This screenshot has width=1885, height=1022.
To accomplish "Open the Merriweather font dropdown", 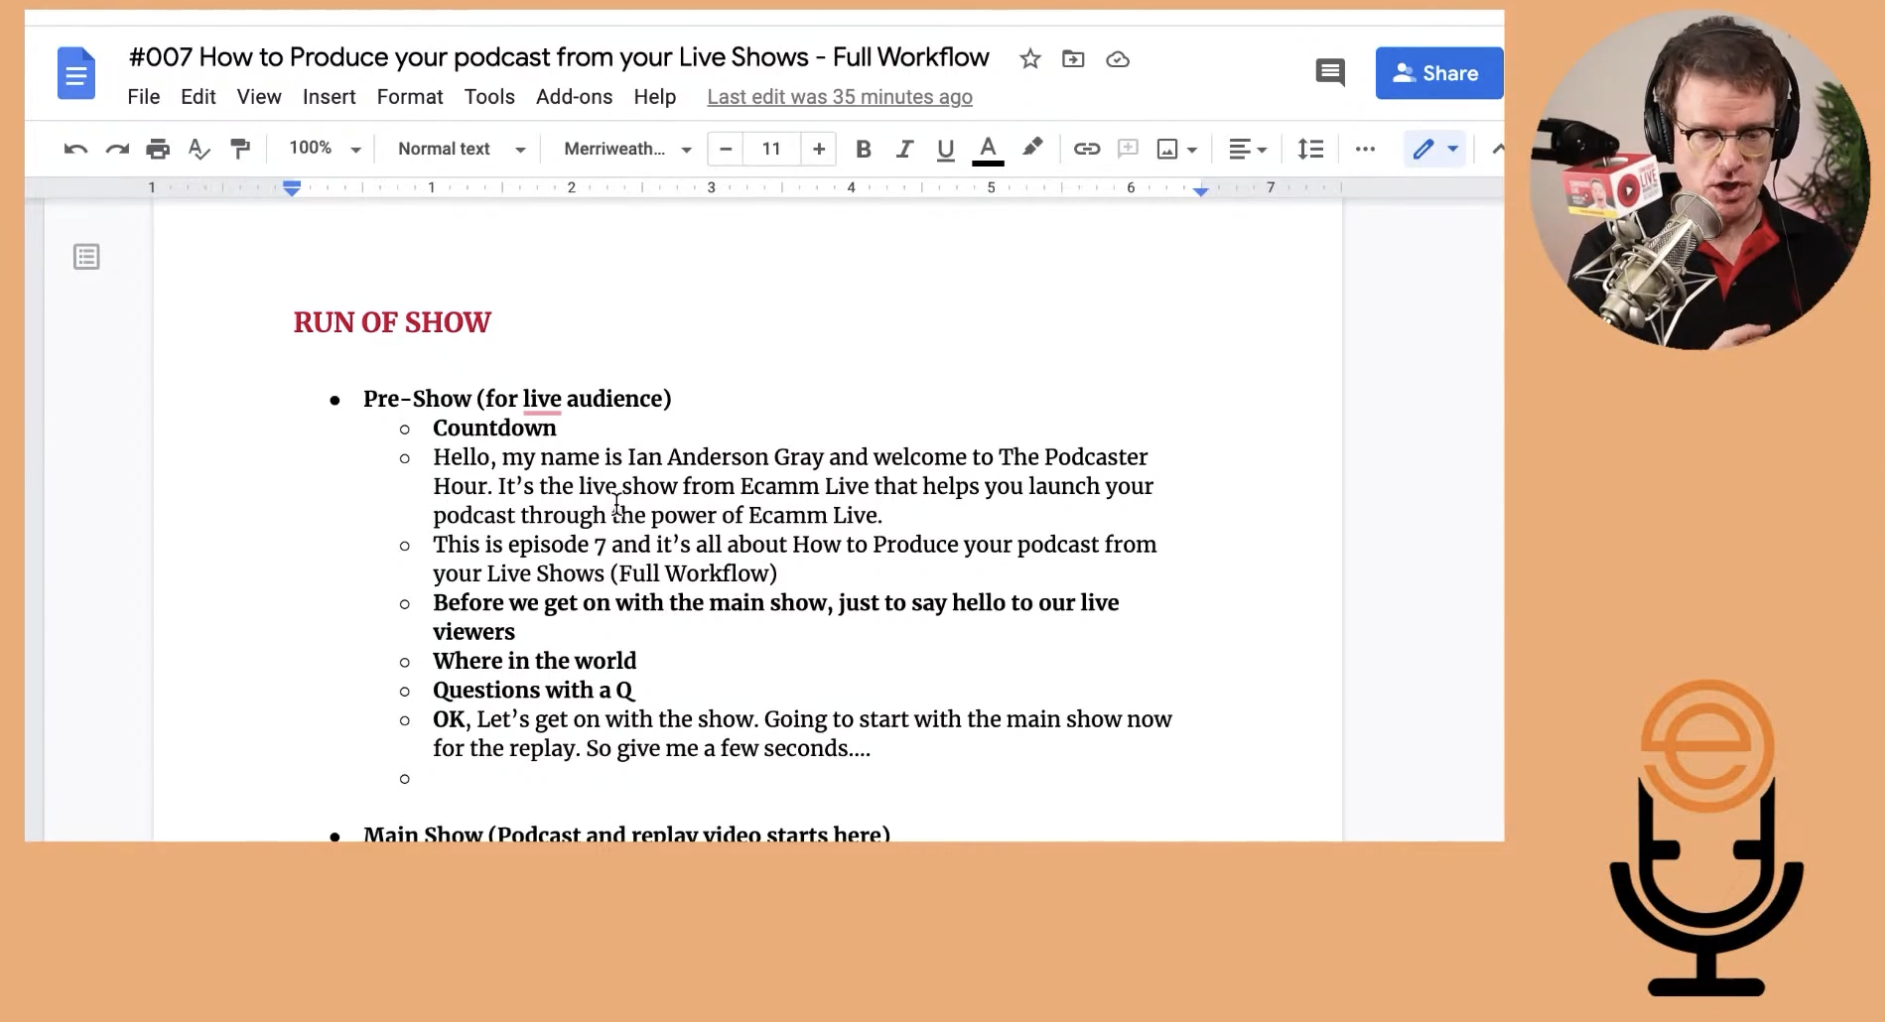I will pos(624,148).
